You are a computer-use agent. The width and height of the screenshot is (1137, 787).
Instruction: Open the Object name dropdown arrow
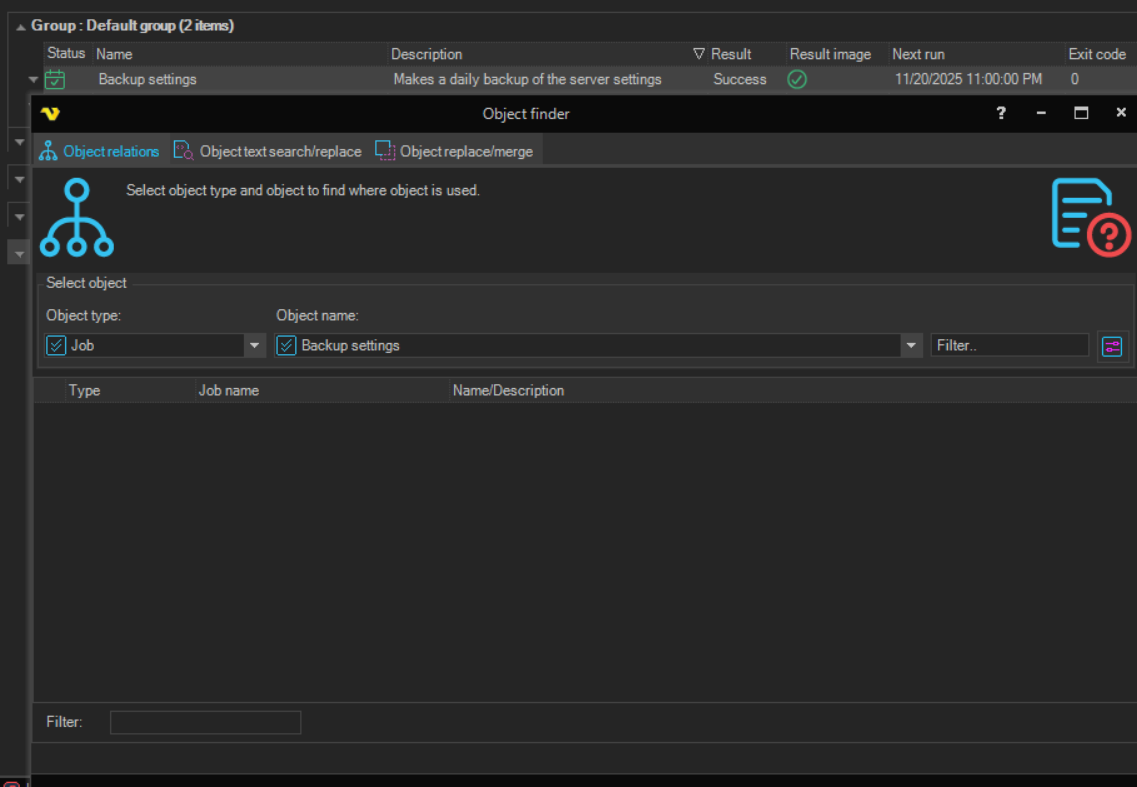pos(910,346)
